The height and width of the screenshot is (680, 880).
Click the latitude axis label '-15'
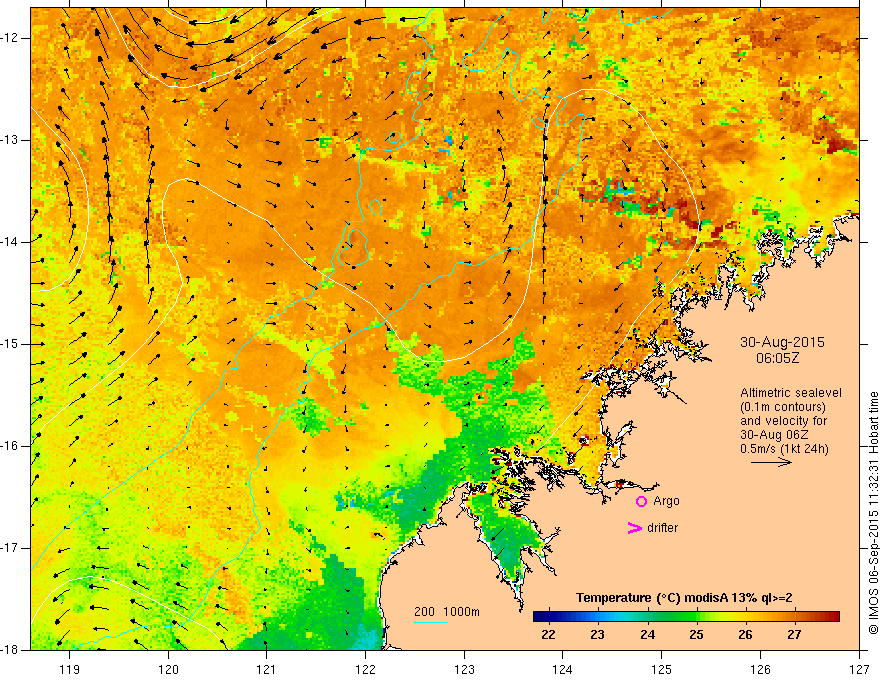click(x=11, y=344)
